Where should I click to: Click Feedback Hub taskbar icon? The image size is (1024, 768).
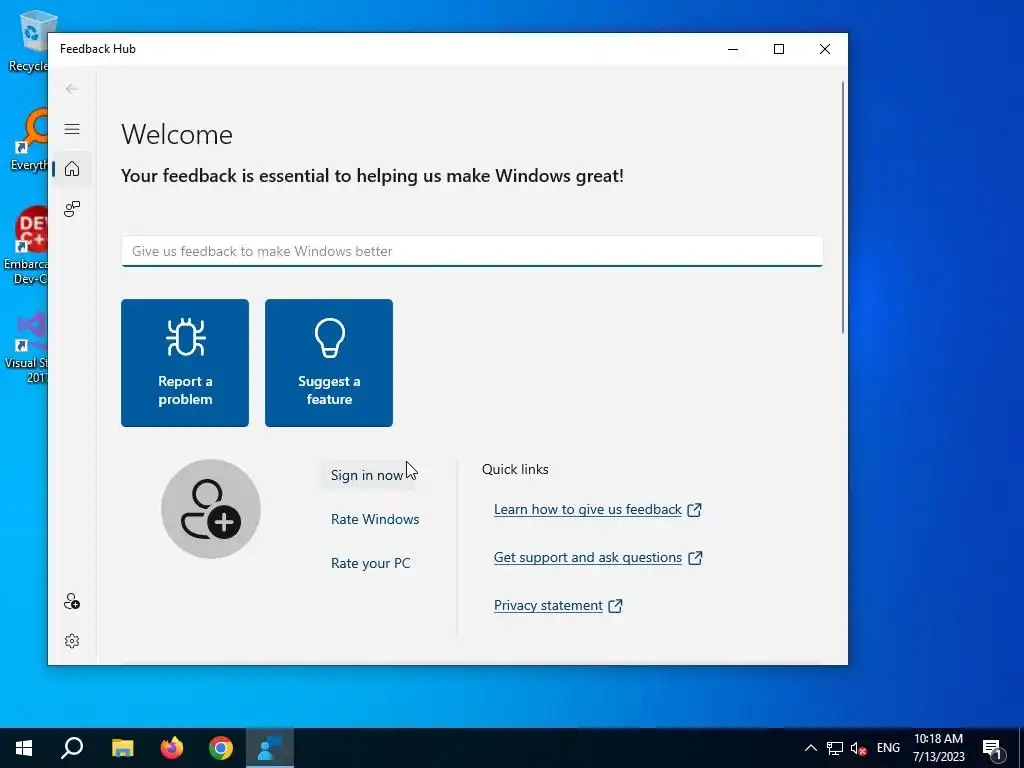[270, 748]
